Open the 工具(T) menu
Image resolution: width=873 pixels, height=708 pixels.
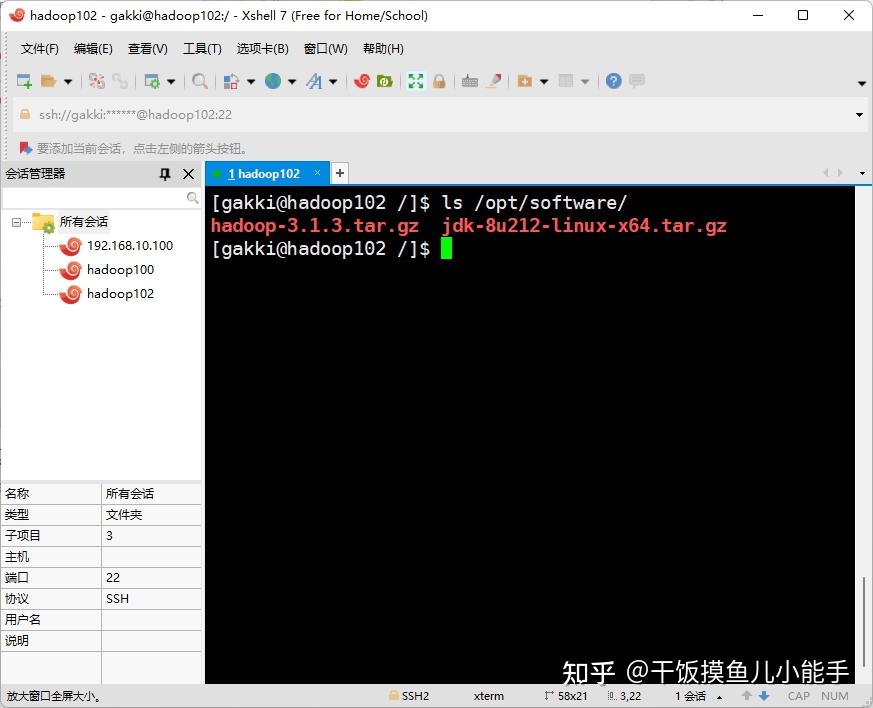click(202, 48)
